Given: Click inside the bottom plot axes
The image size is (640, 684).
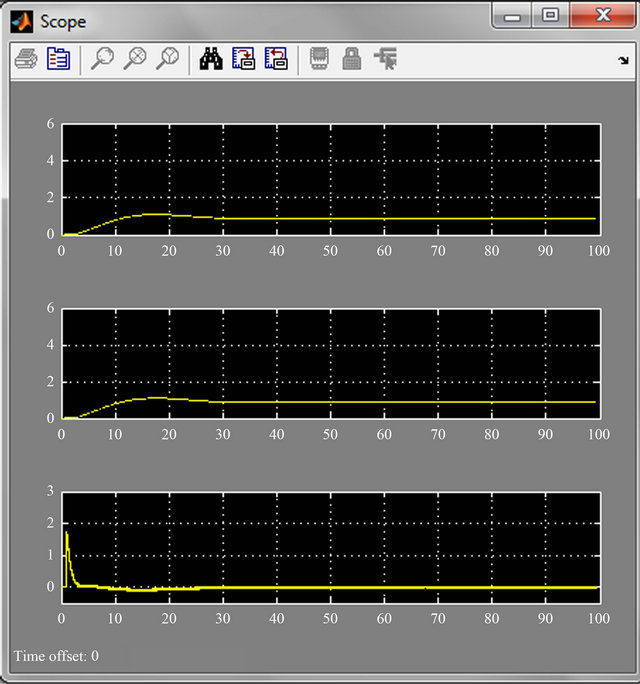Looking at the screenshot, I should click(x=331, y=548).
